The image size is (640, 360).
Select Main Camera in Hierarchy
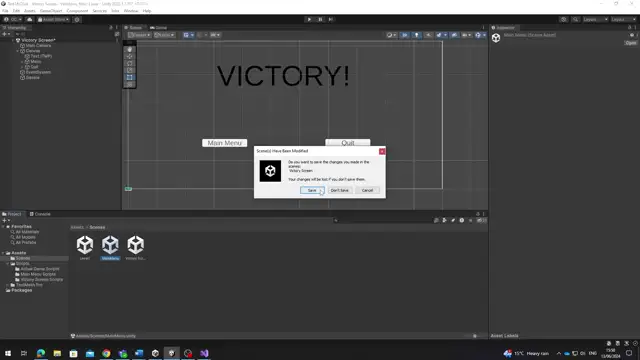[x=36, y=46]
